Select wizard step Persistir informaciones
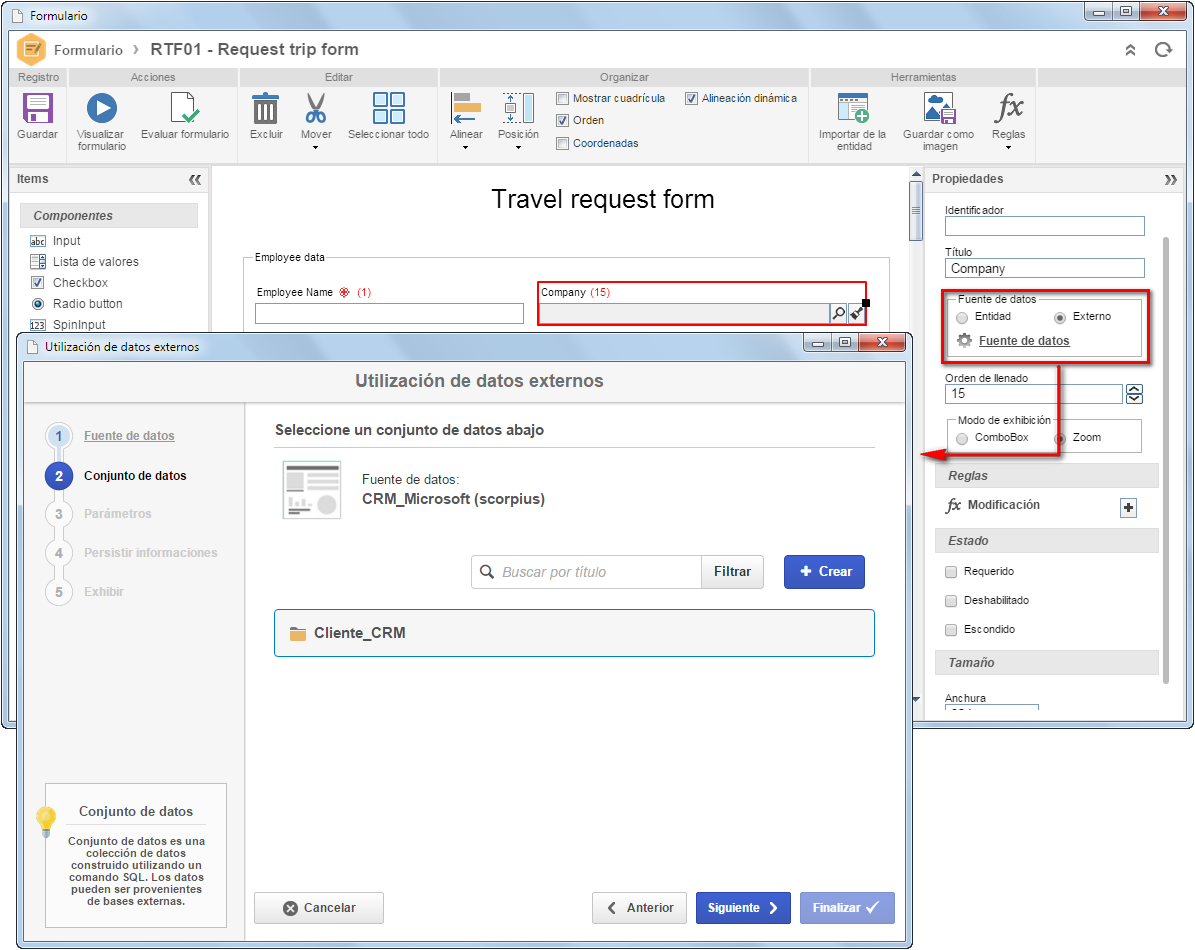This screenshot has width=1195, height=950. pos(150,552)
